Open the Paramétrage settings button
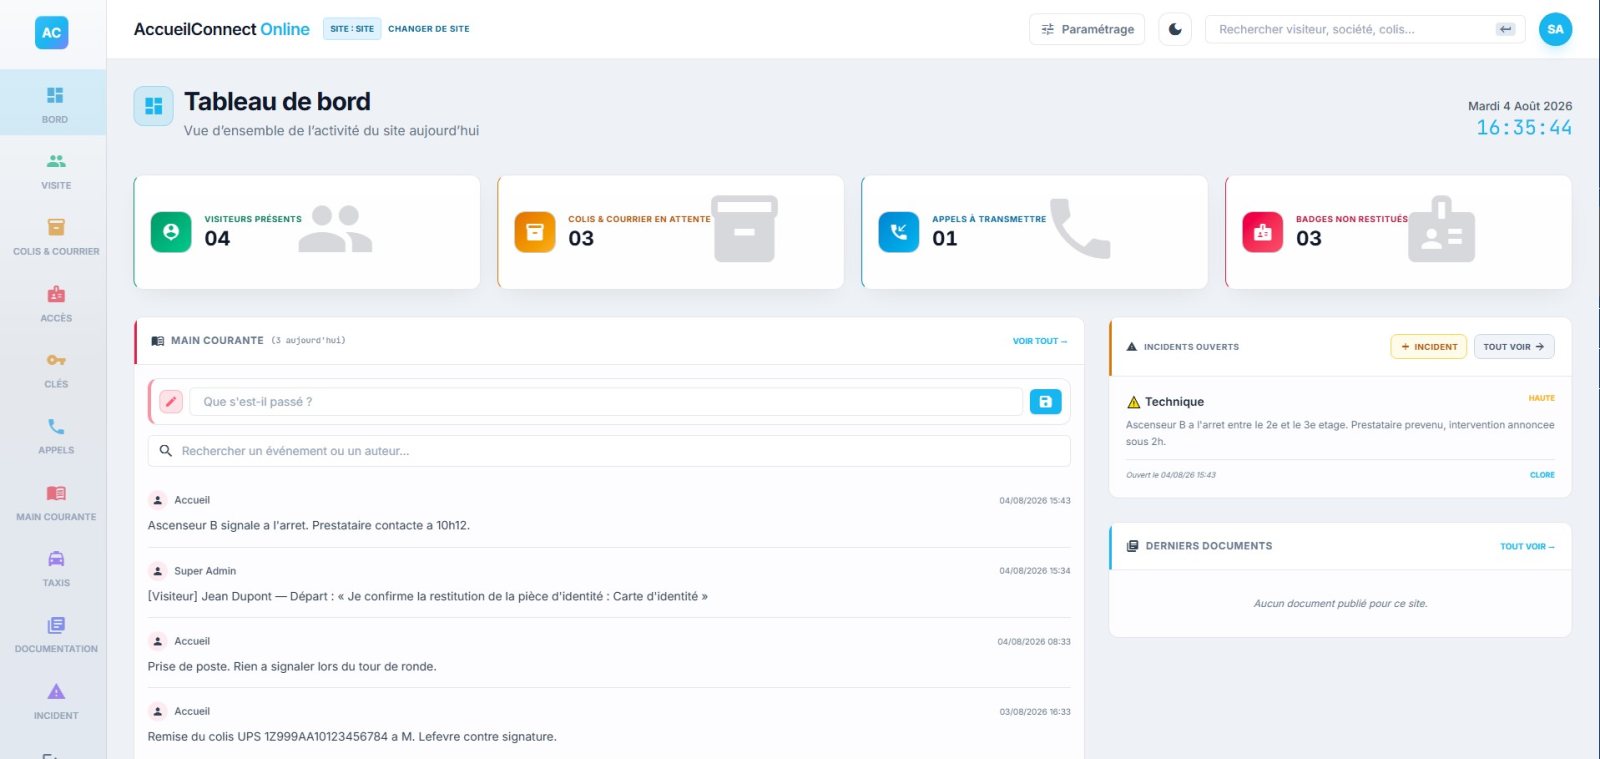The image size is (1600, 759). point(1087,29)
